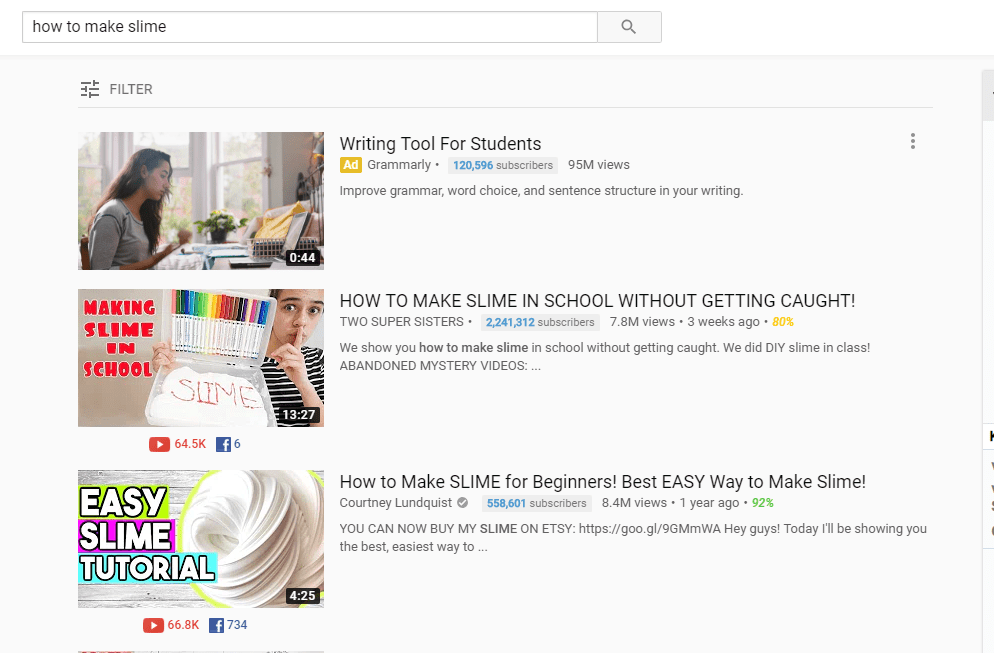Expand the FILTER options
The width and height of the screenshot is (994, 653).
tap(131, 89)
